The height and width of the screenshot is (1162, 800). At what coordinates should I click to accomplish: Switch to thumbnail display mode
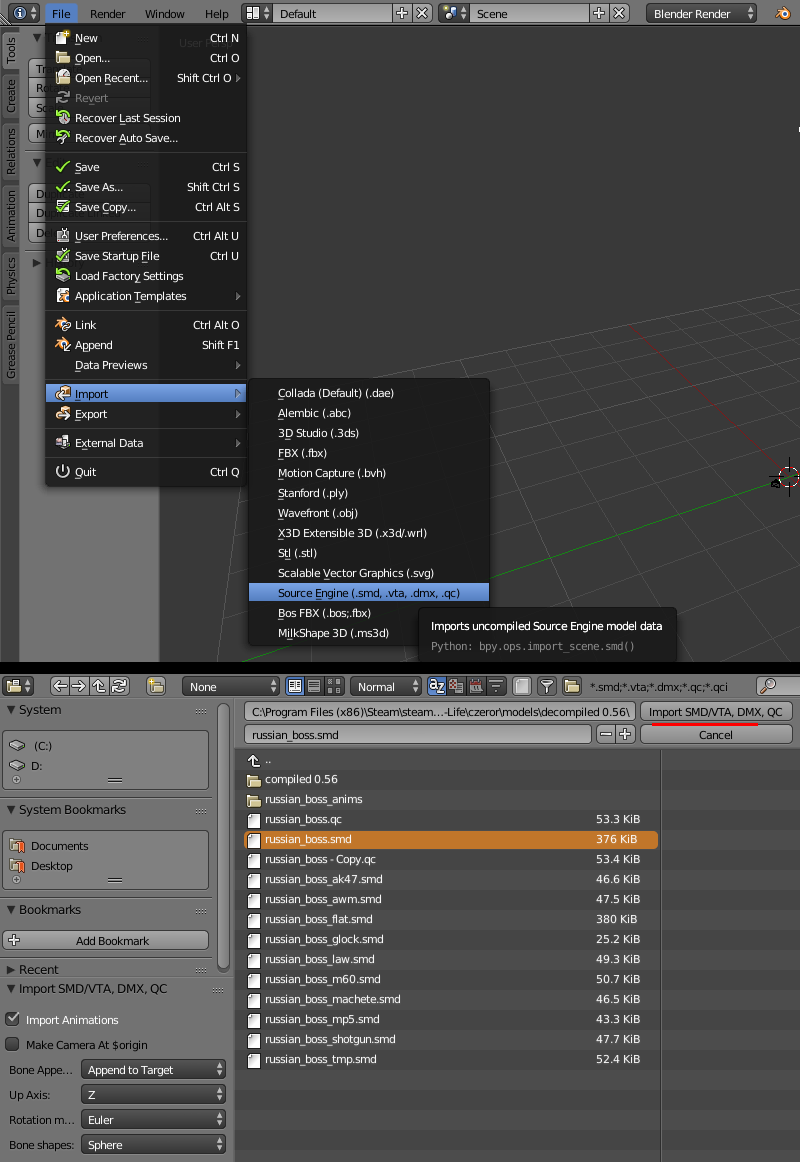click(333, 686)
